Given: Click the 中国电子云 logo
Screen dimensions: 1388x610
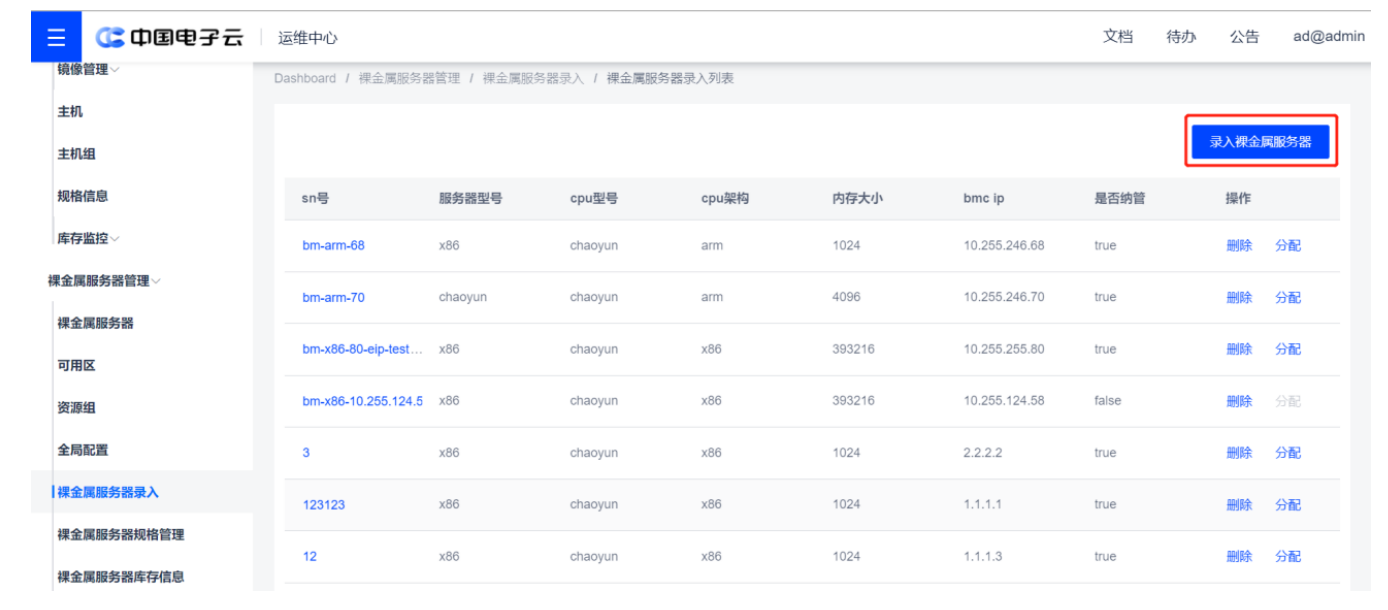Looking at the screenshot, I should pyautogui.click(x=170, y=38).
